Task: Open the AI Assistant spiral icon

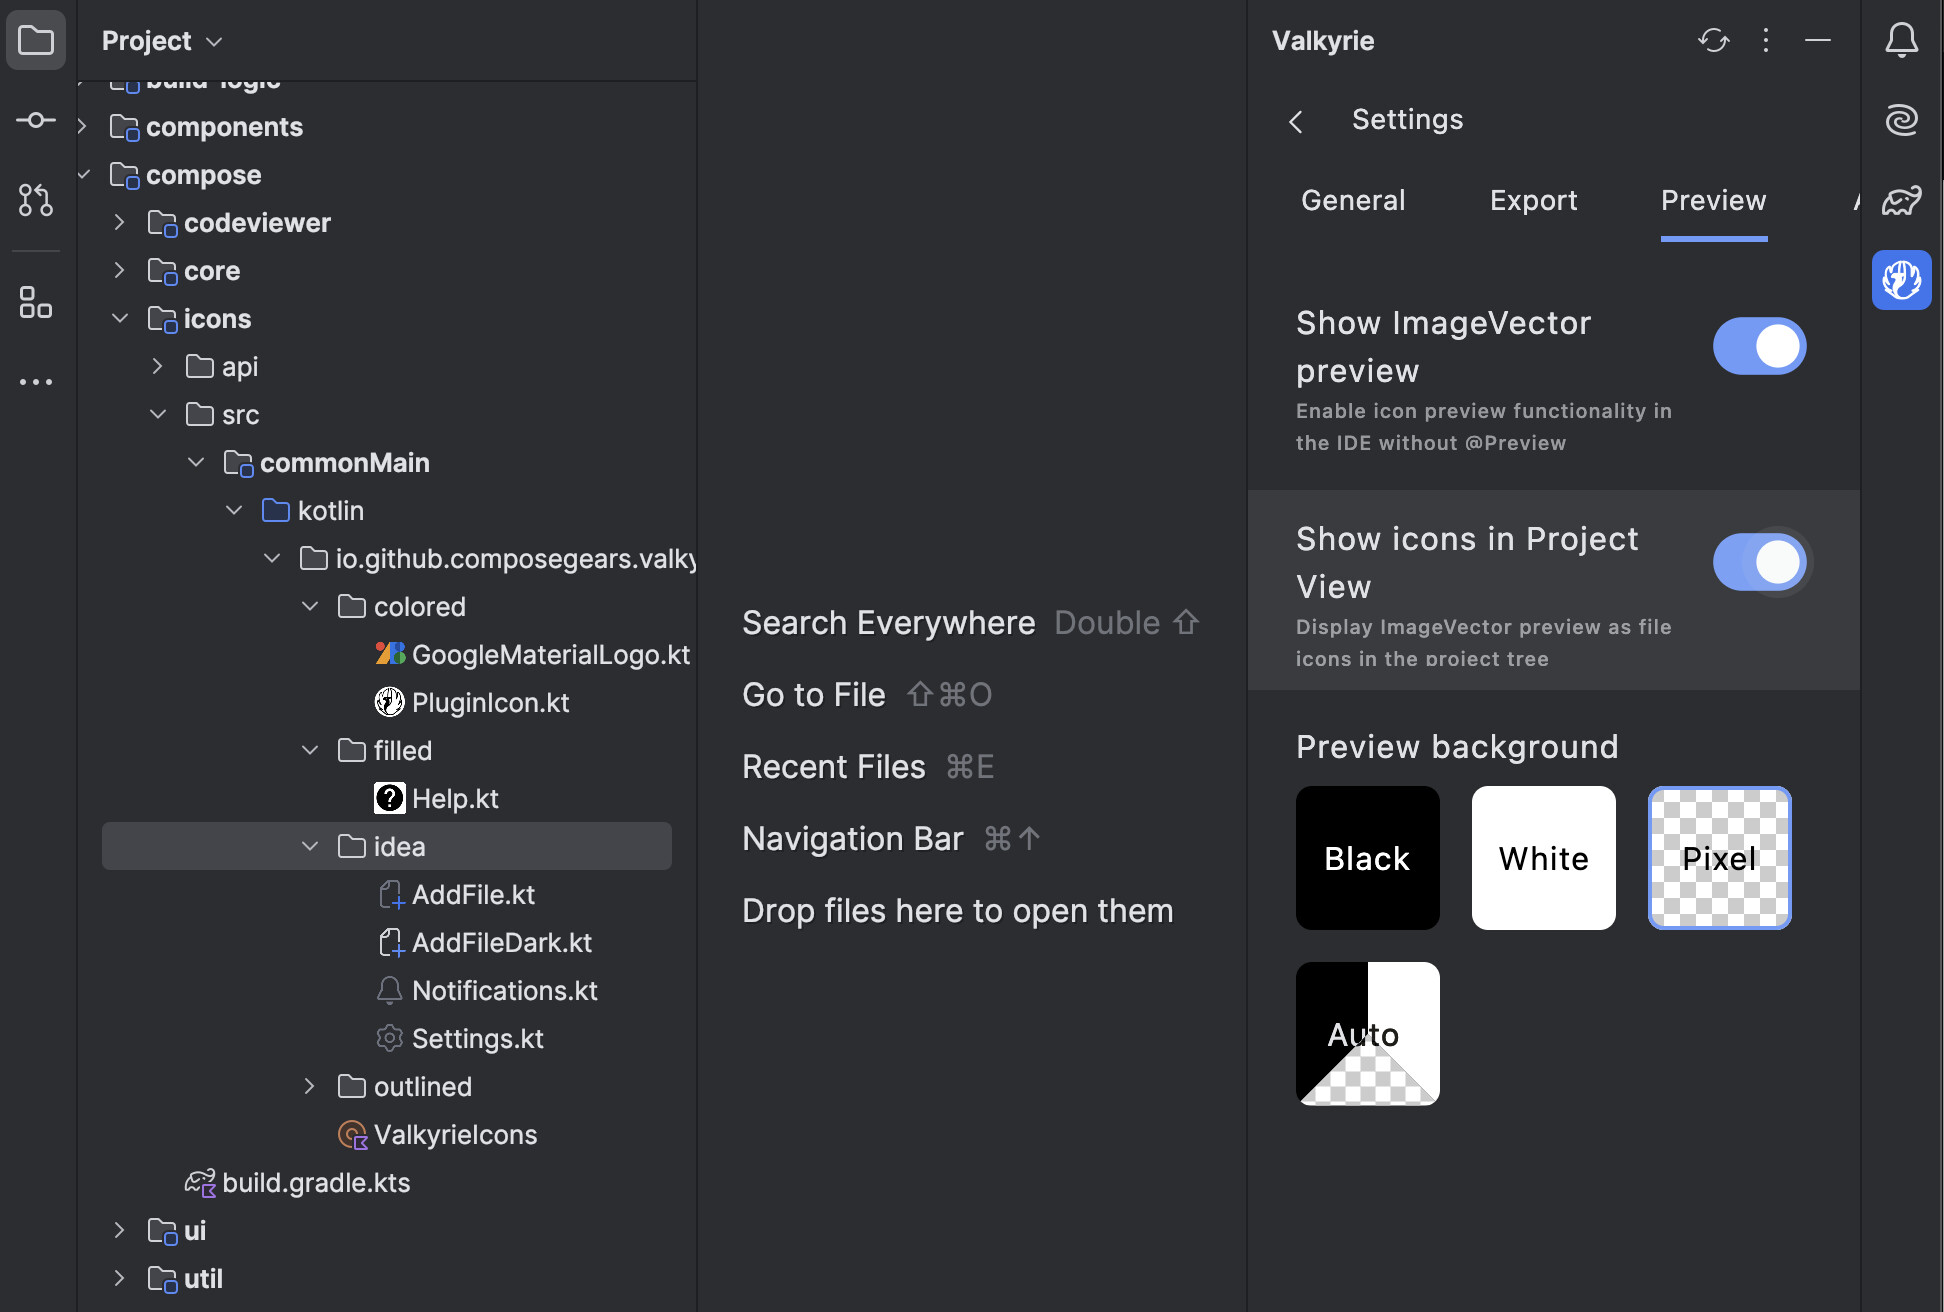Action: coord(1901,120)
